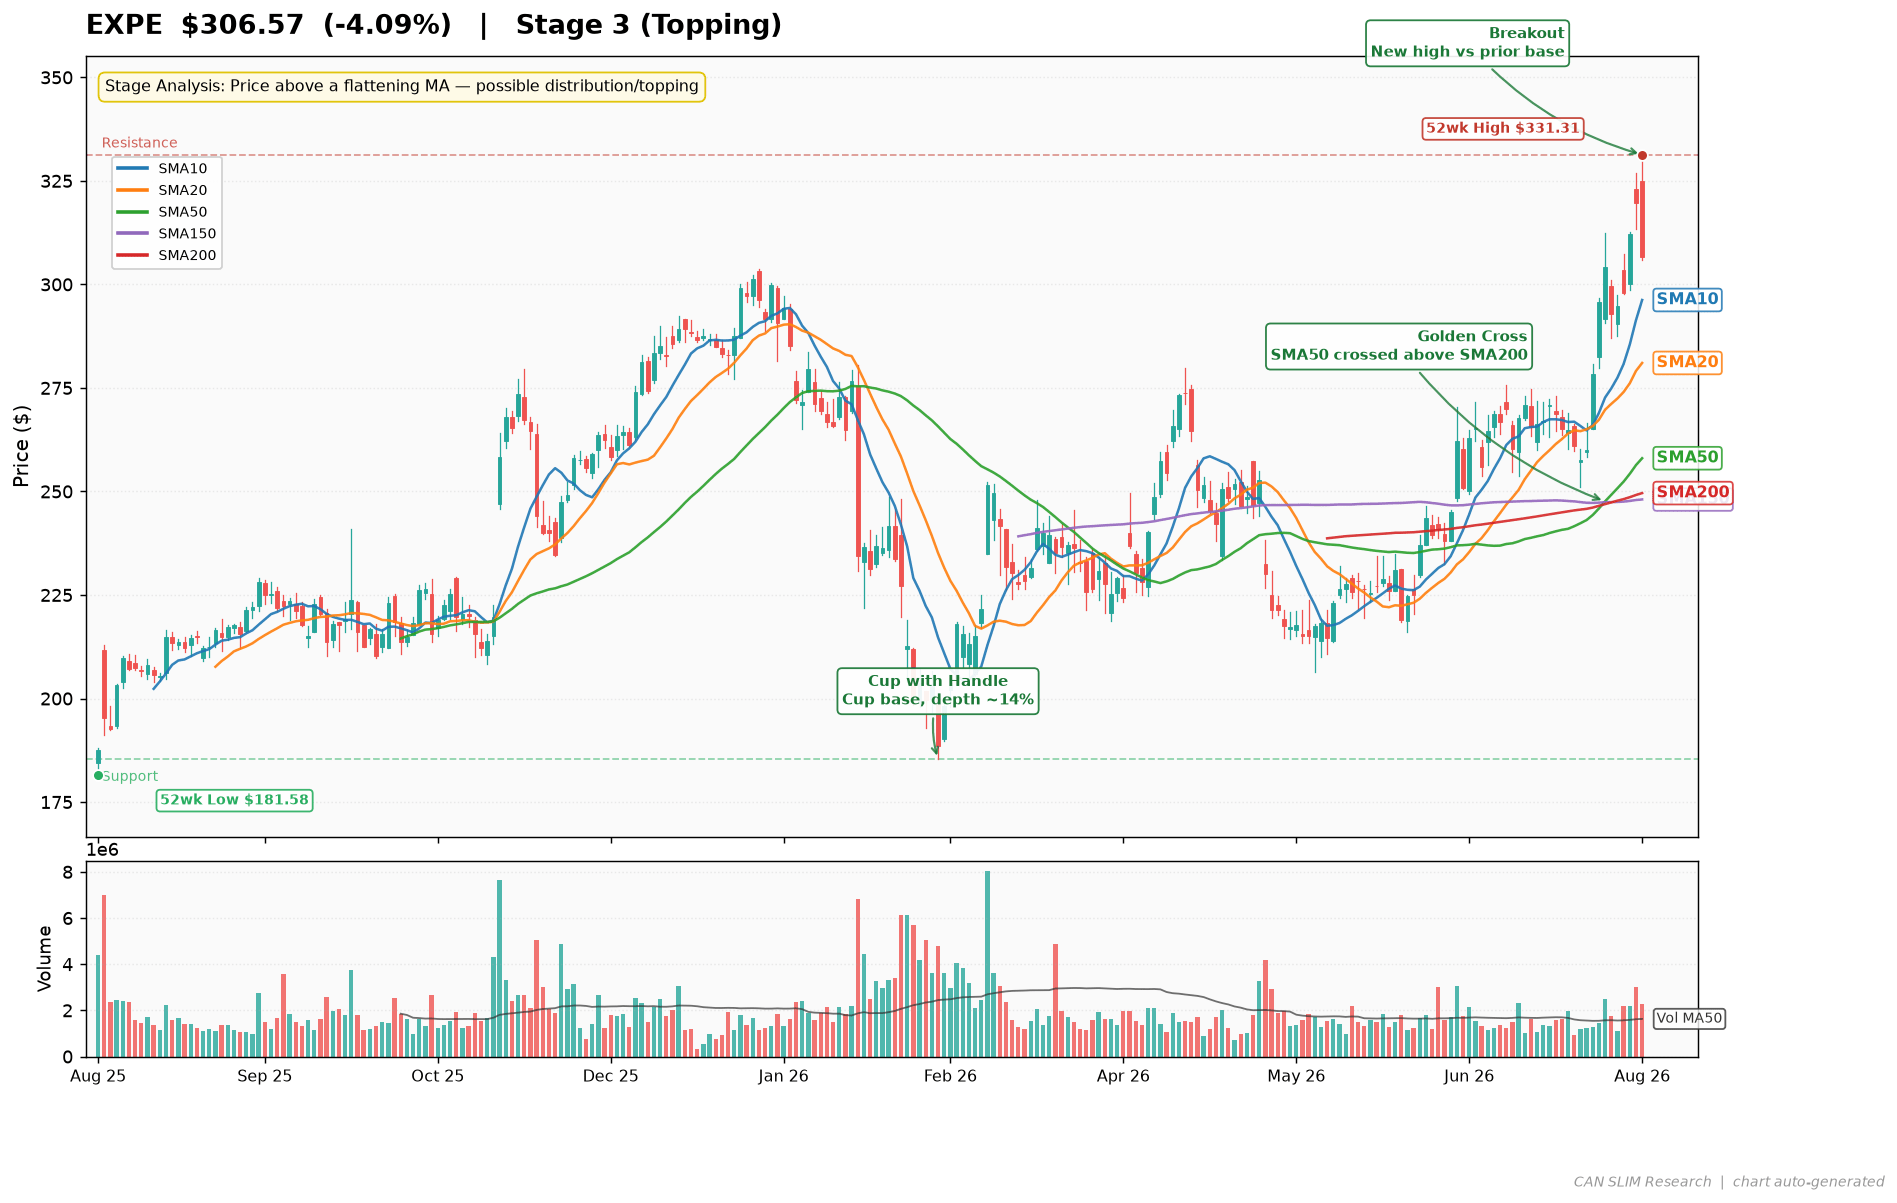
Task: Click the 4 tick on the volume axis
Action: click(x=68, y=965)
